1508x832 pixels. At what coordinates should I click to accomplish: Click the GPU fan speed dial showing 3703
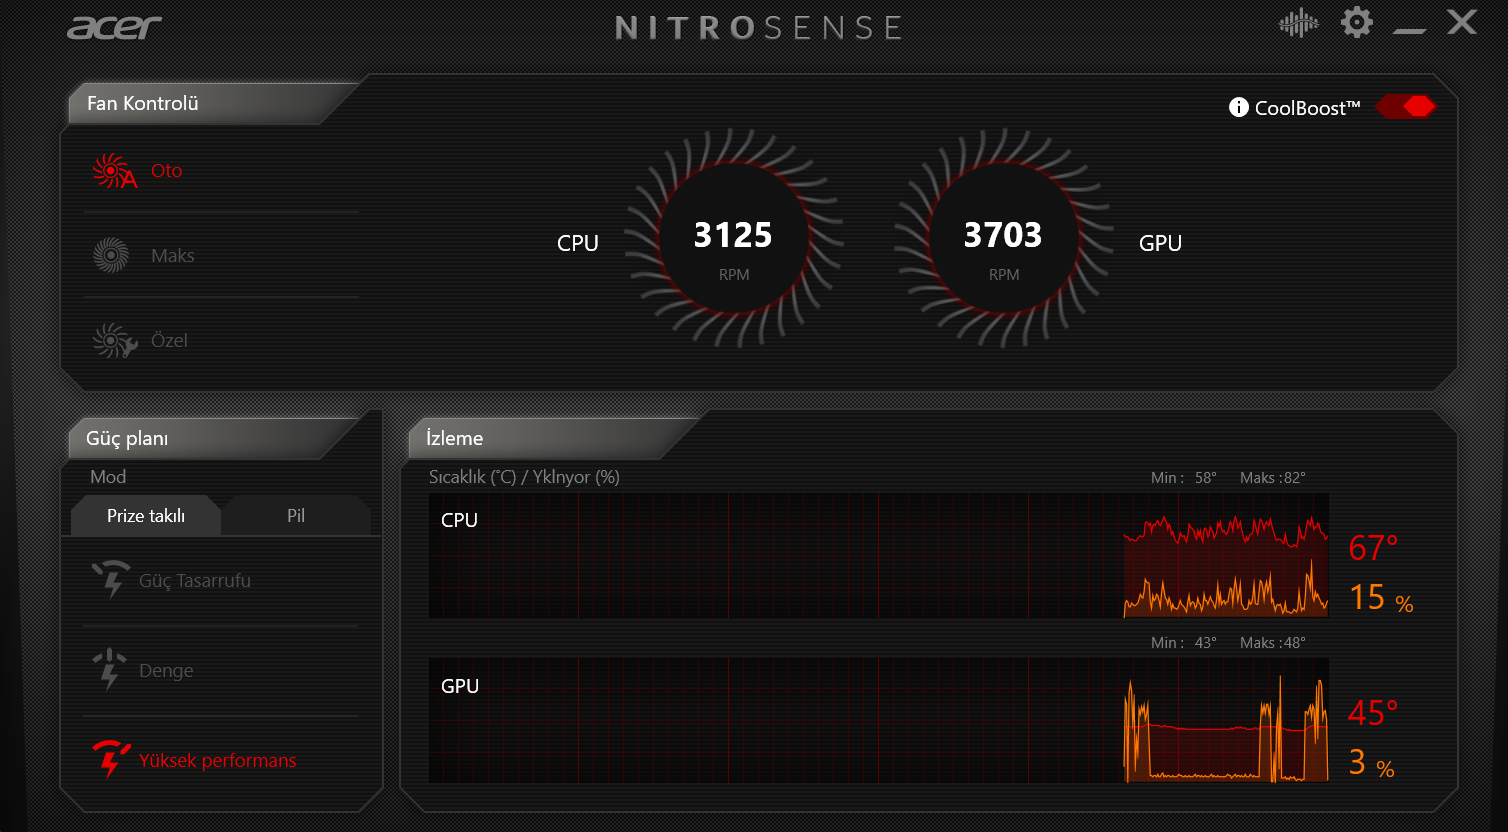point(1004,238)
